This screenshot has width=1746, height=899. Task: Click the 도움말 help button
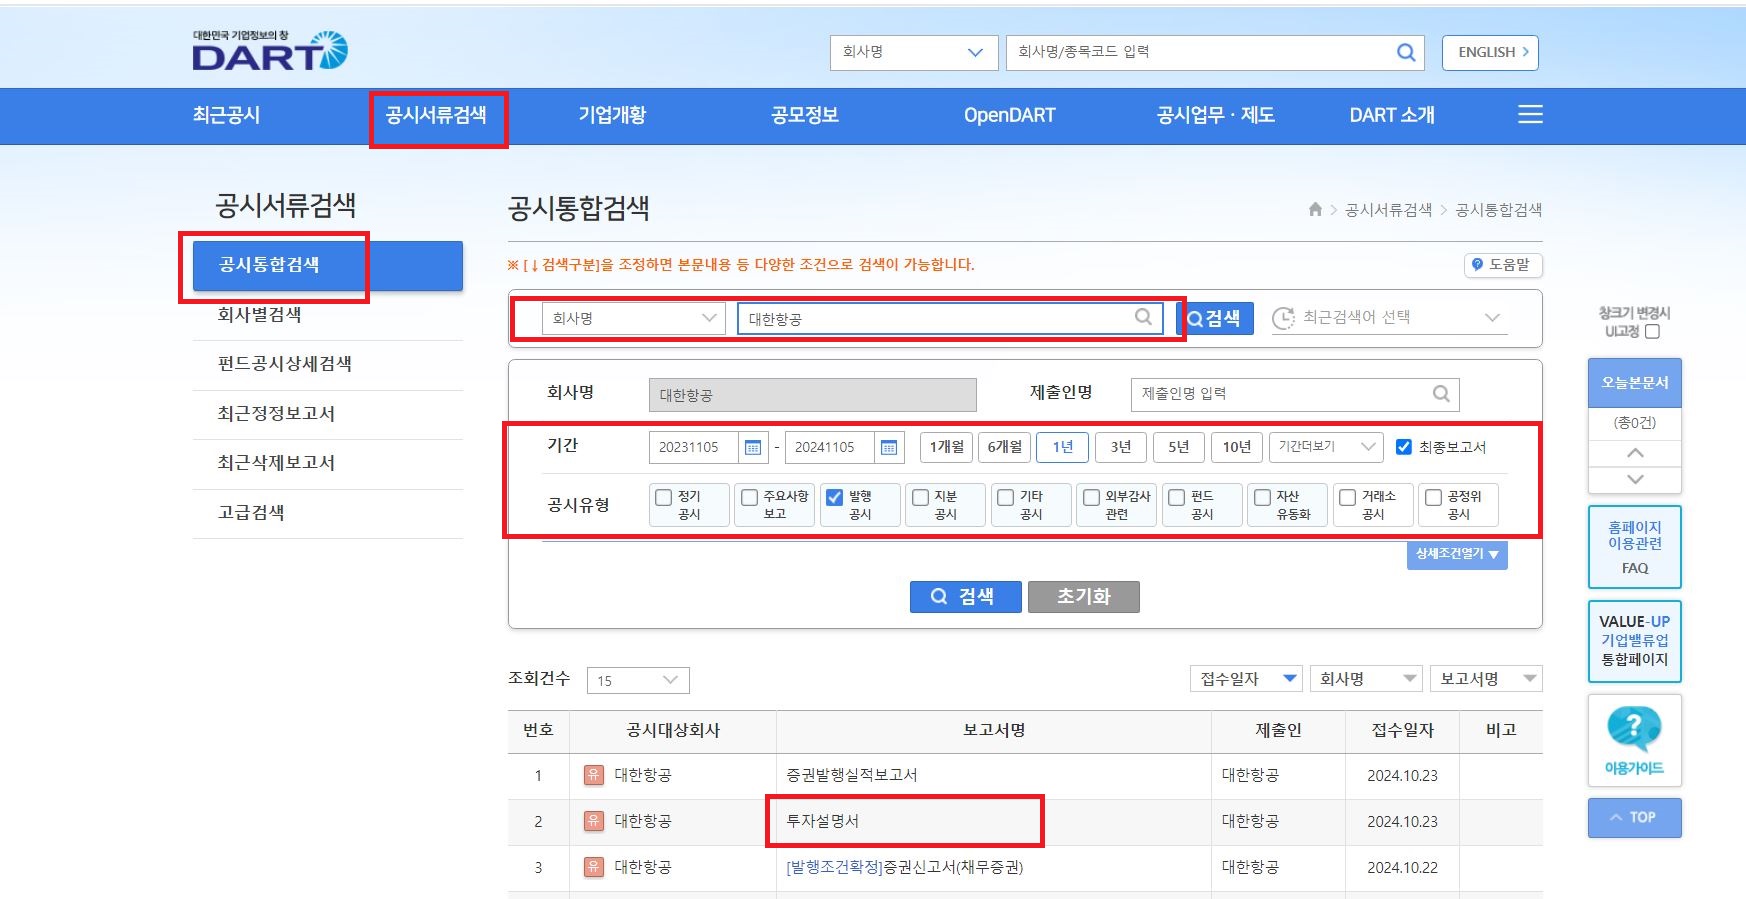[1502, 265]
